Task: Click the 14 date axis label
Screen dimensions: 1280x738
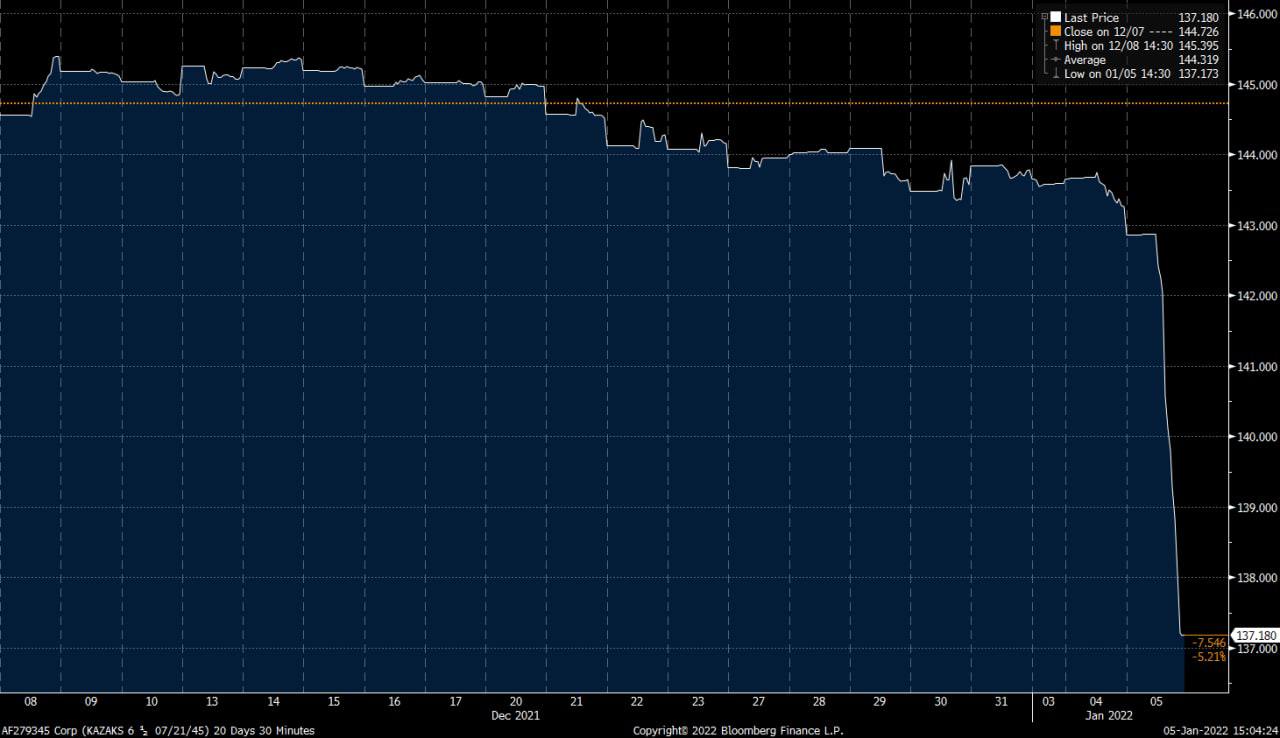Action: (x=273, y=702)
